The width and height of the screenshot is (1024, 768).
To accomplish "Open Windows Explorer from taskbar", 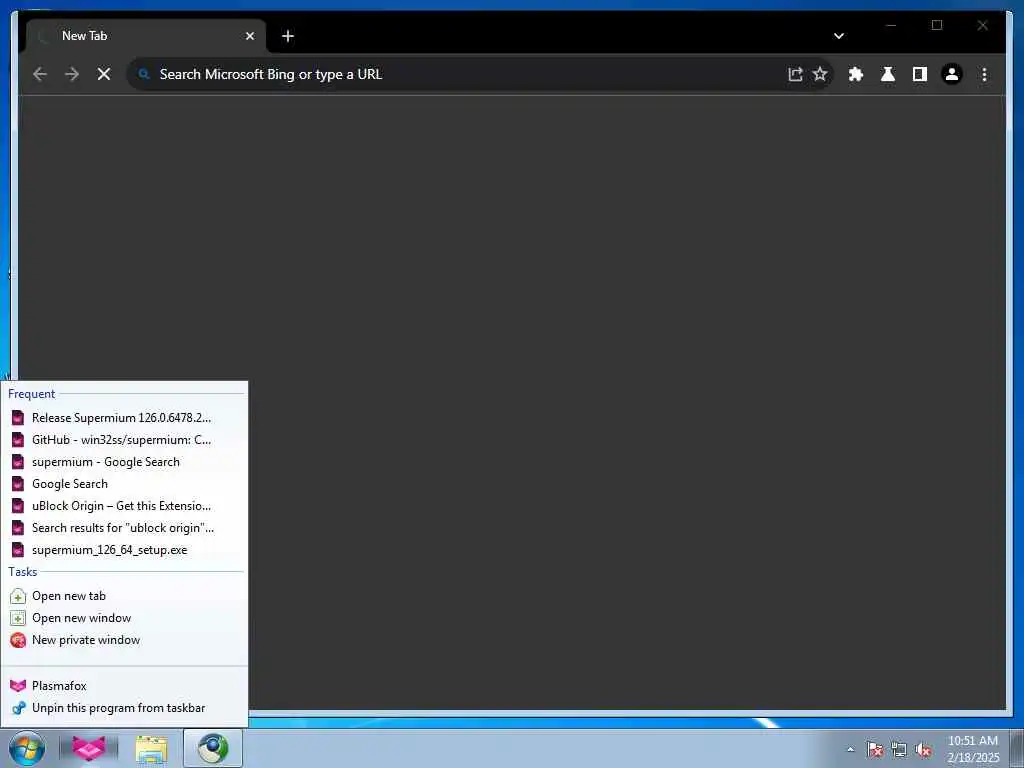I will [x=152, y=749].
